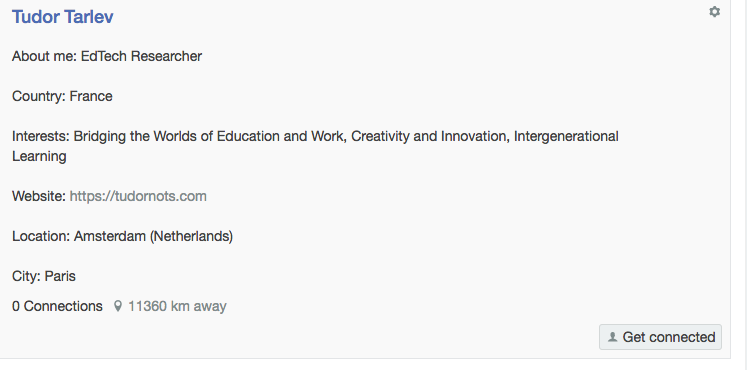747x370 pixels.
Task: Click the wrapped word Learning under Interests
Action: coord(39,156)
